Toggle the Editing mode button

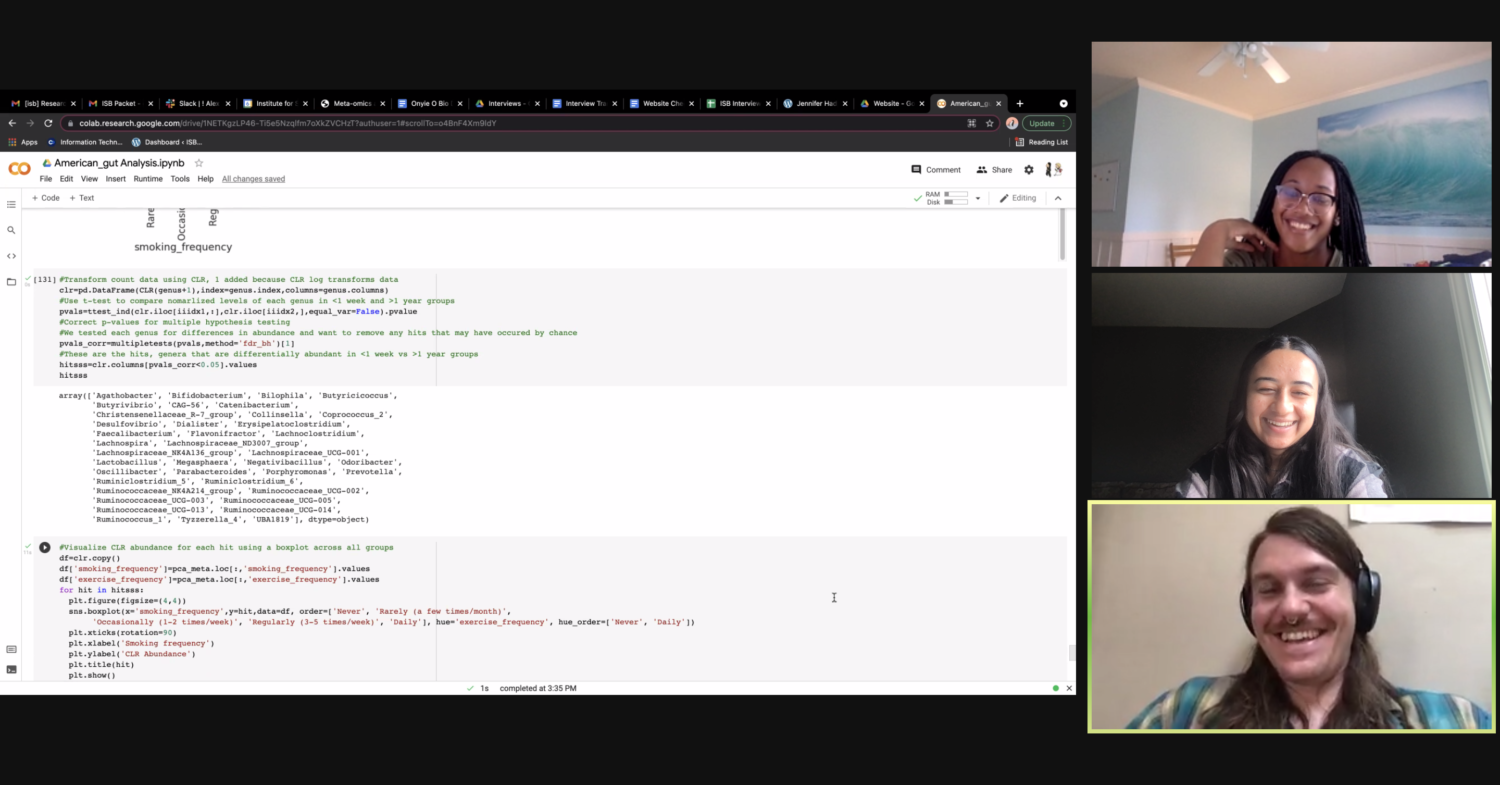coord(1018,198)
